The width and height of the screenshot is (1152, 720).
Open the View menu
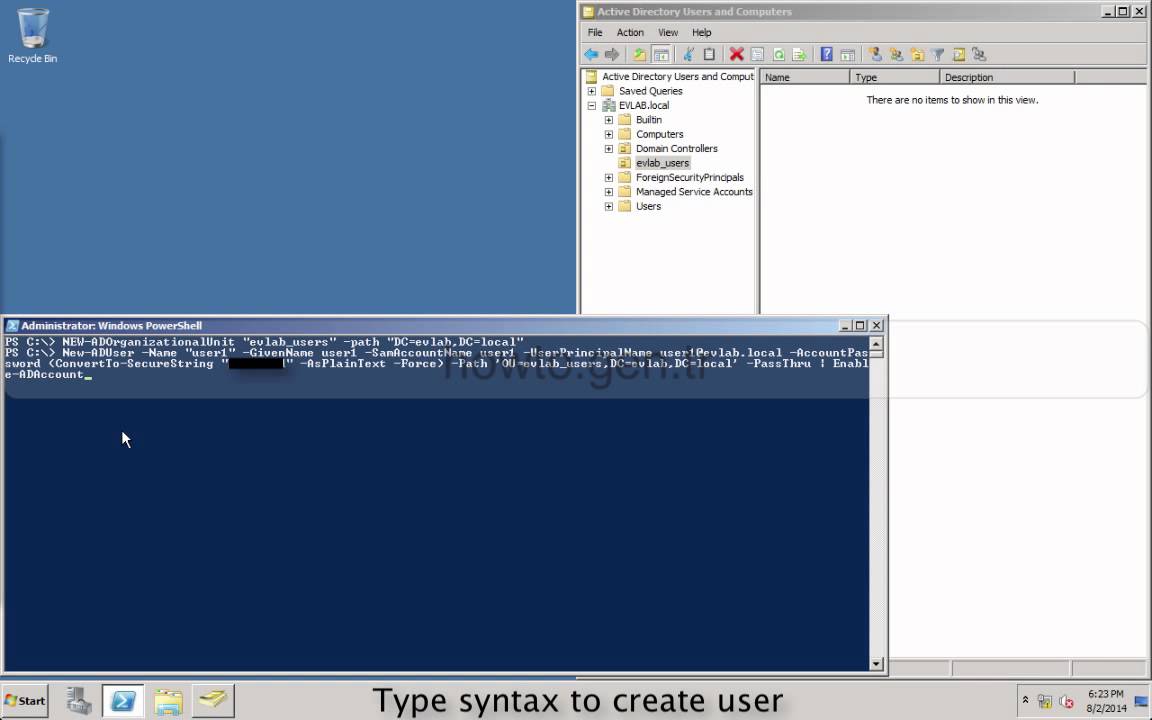tap(668, 32)
